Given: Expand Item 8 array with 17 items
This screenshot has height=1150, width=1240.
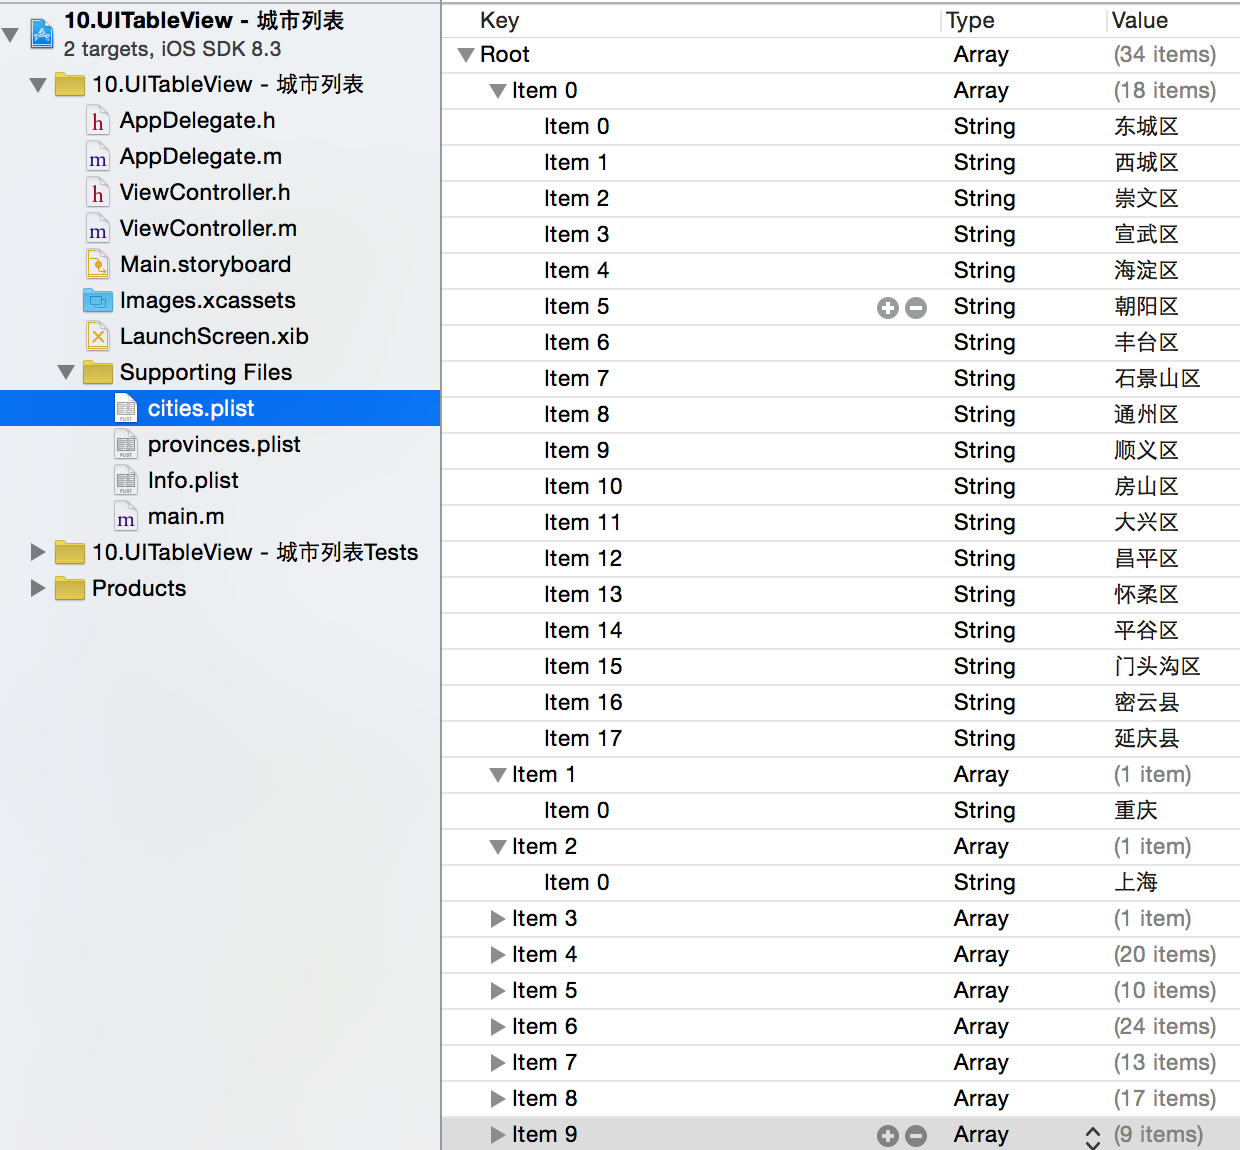Looking at the screenshot, I should tap(498, 1099).
